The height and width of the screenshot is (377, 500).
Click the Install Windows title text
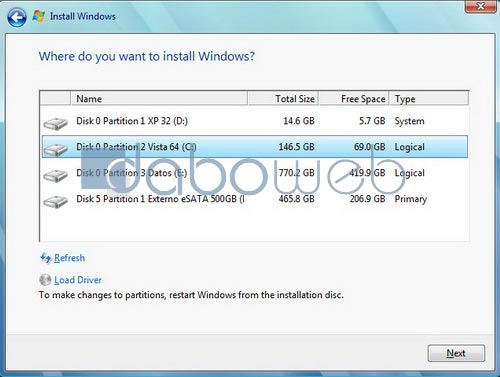coord(83,16)
